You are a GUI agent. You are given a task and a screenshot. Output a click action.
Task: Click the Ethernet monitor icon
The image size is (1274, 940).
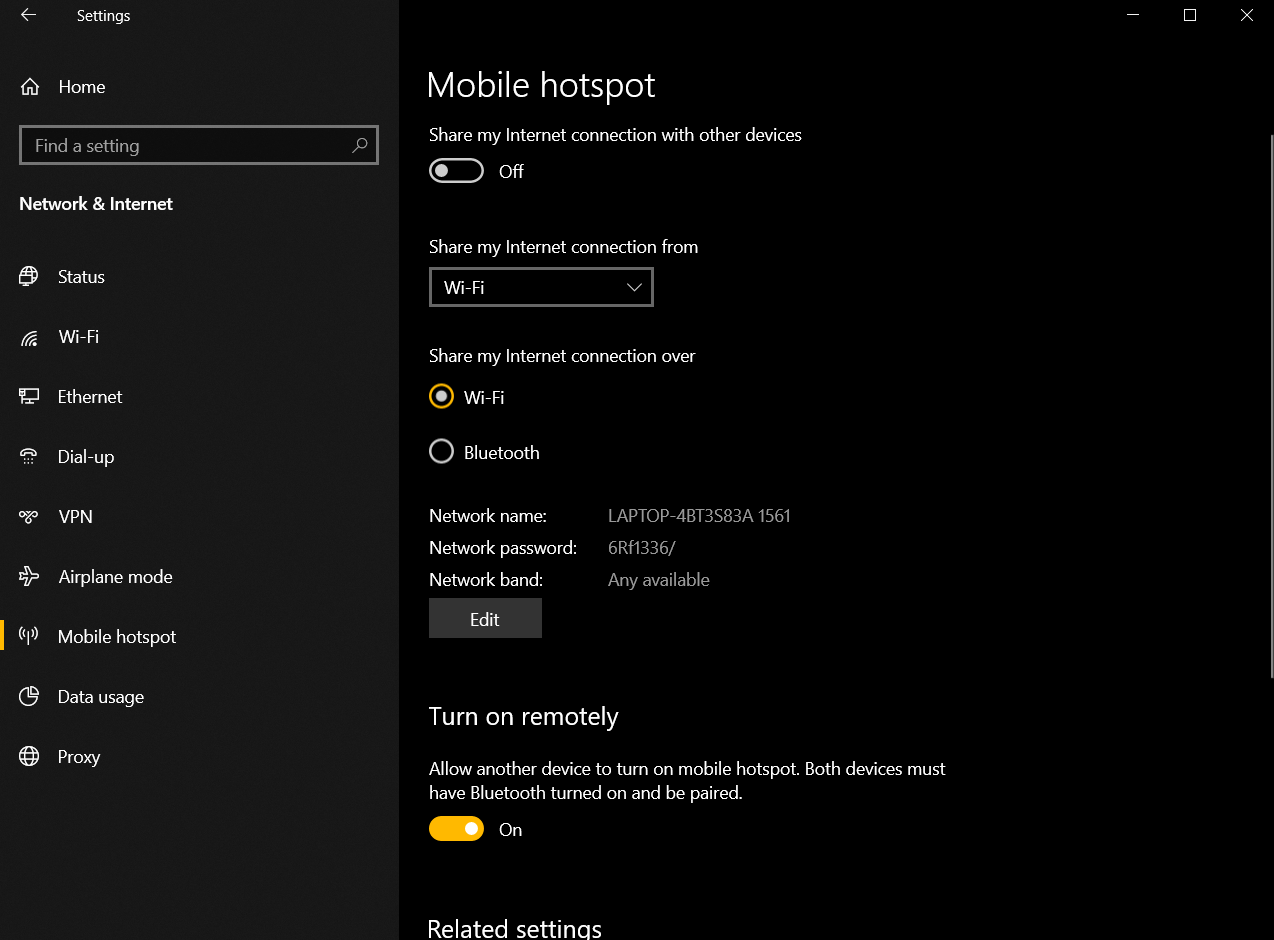pos(29,397)
